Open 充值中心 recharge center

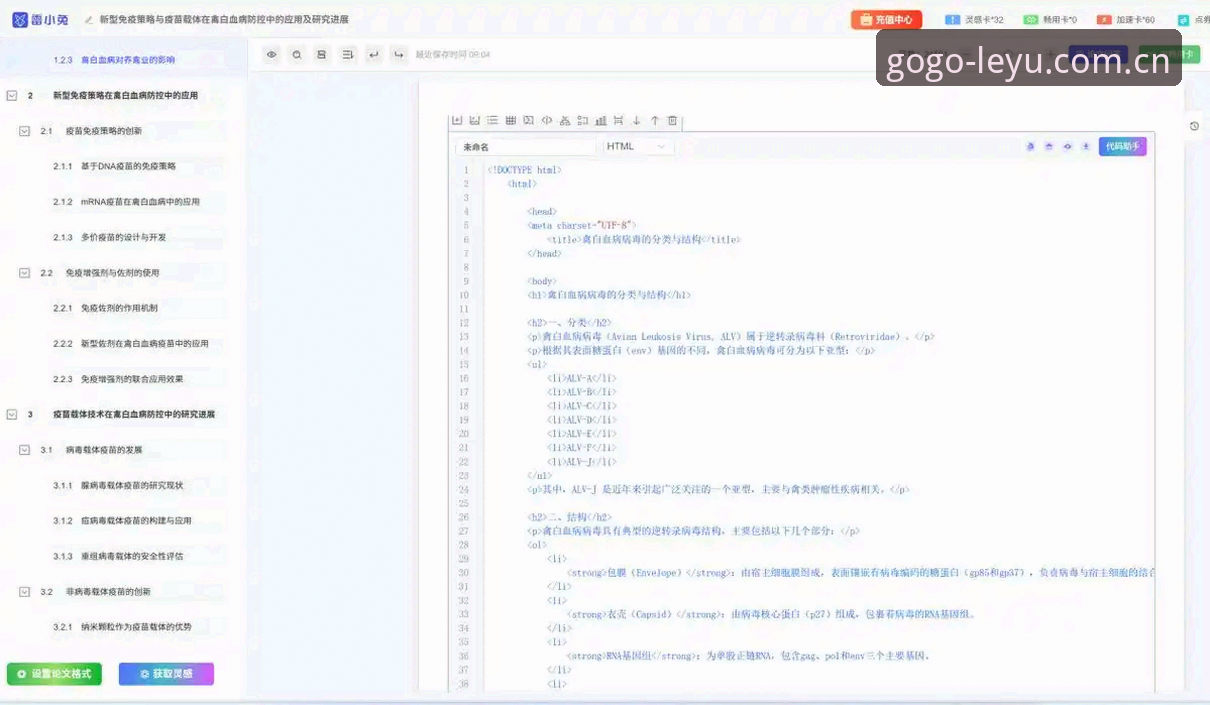[x=886, y=19]
